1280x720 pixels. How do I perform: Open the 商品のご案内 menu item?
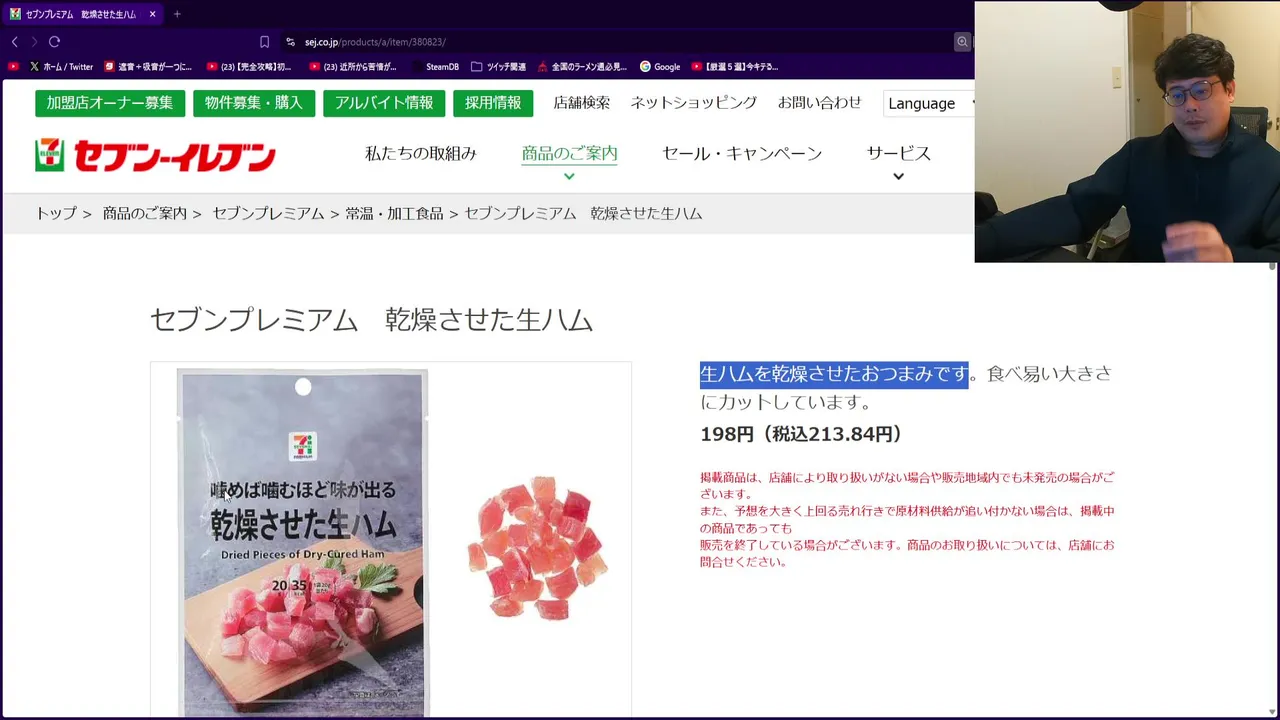(569, 153)
